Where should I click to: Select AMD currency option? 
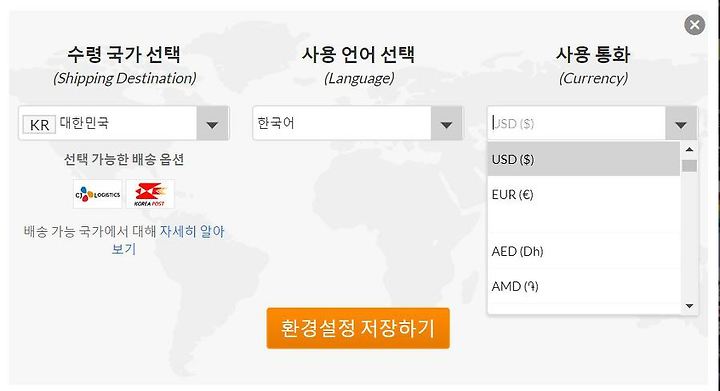[x=584, y=286]
